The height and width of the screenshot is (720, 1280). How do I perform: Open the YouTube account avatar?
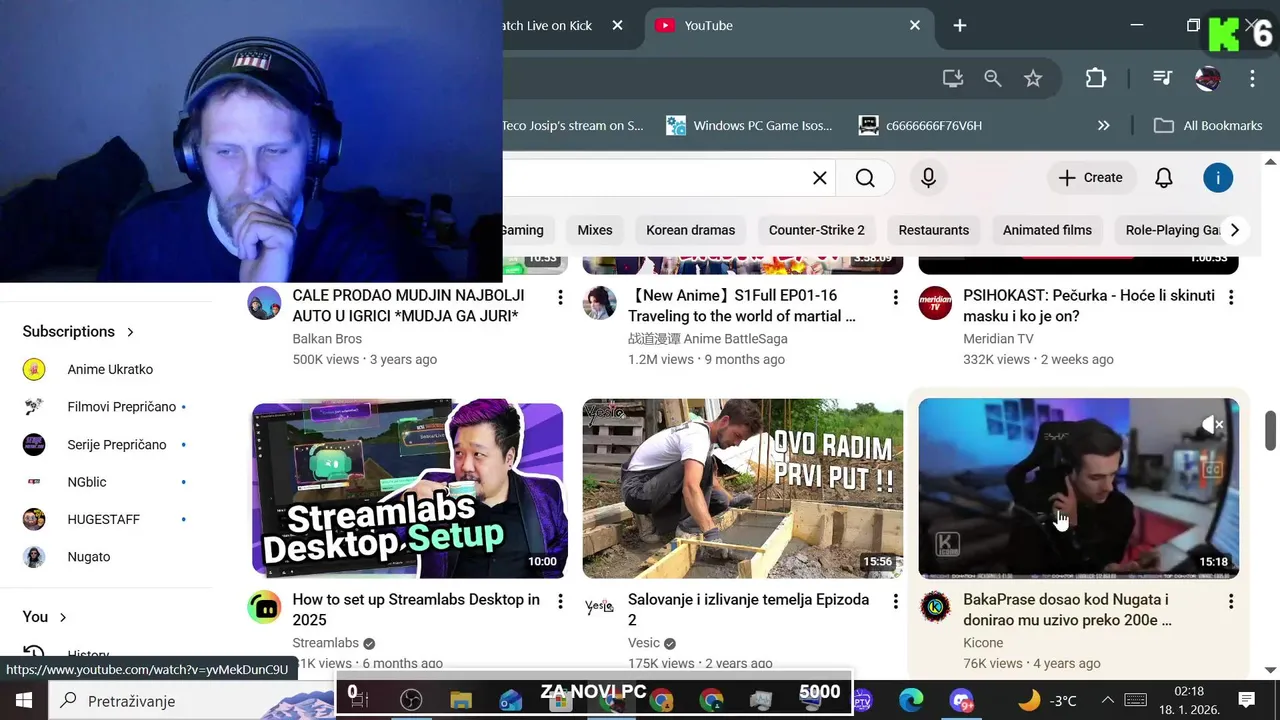coord(1217,178)
